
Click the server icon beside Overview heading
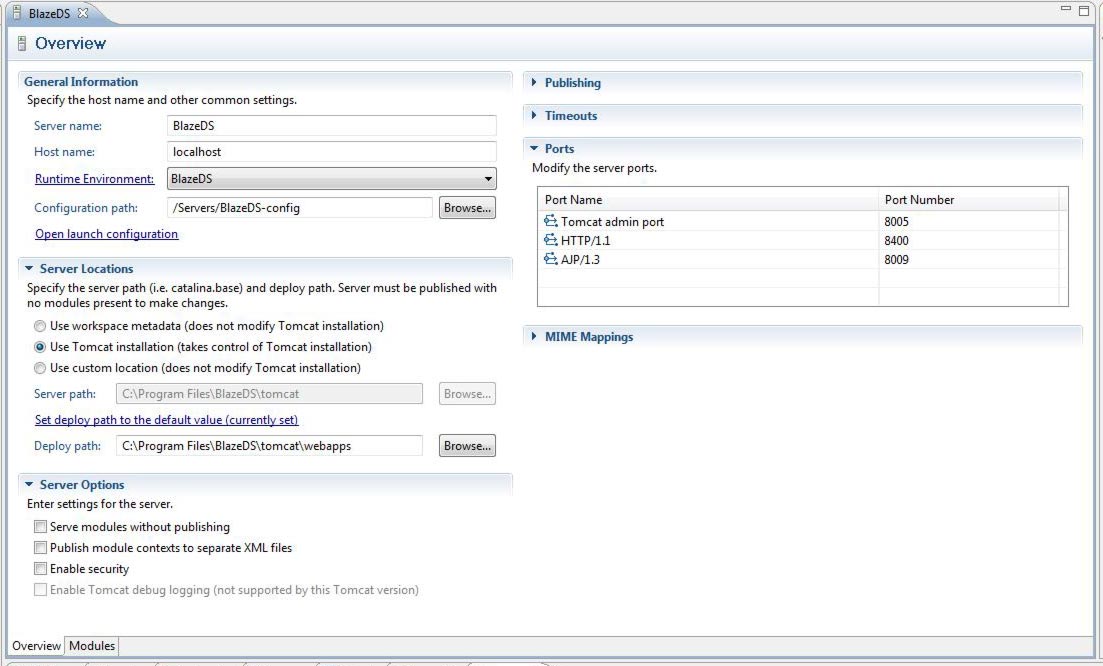point(22,44)
